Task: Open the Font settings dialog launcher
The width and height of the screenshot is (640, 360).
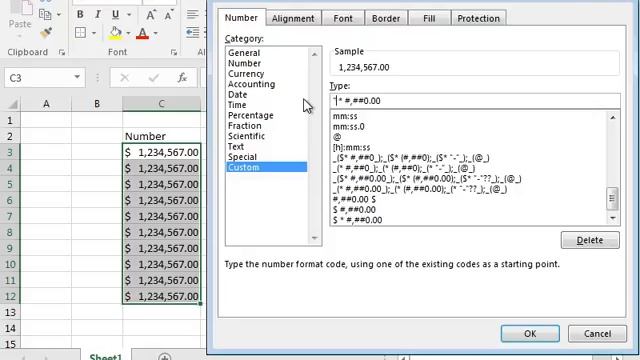Action: point(174,52)
